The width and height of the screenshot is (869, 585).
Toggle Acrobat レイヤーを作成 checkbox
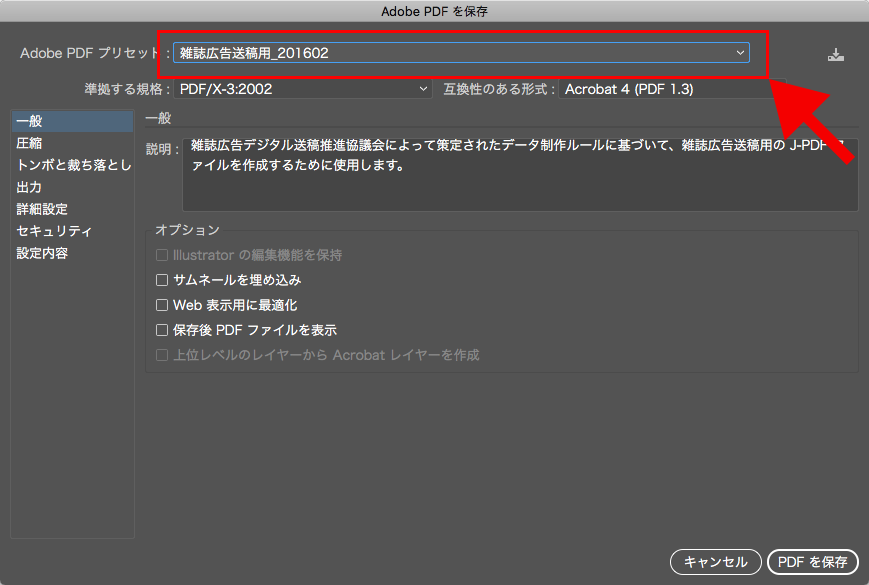click(162, 355)
